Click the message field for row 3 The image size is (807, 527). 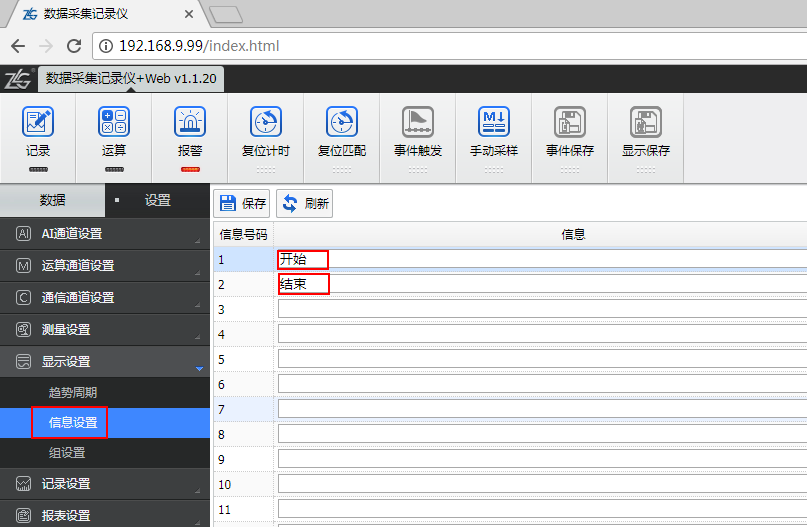[540, 310]
